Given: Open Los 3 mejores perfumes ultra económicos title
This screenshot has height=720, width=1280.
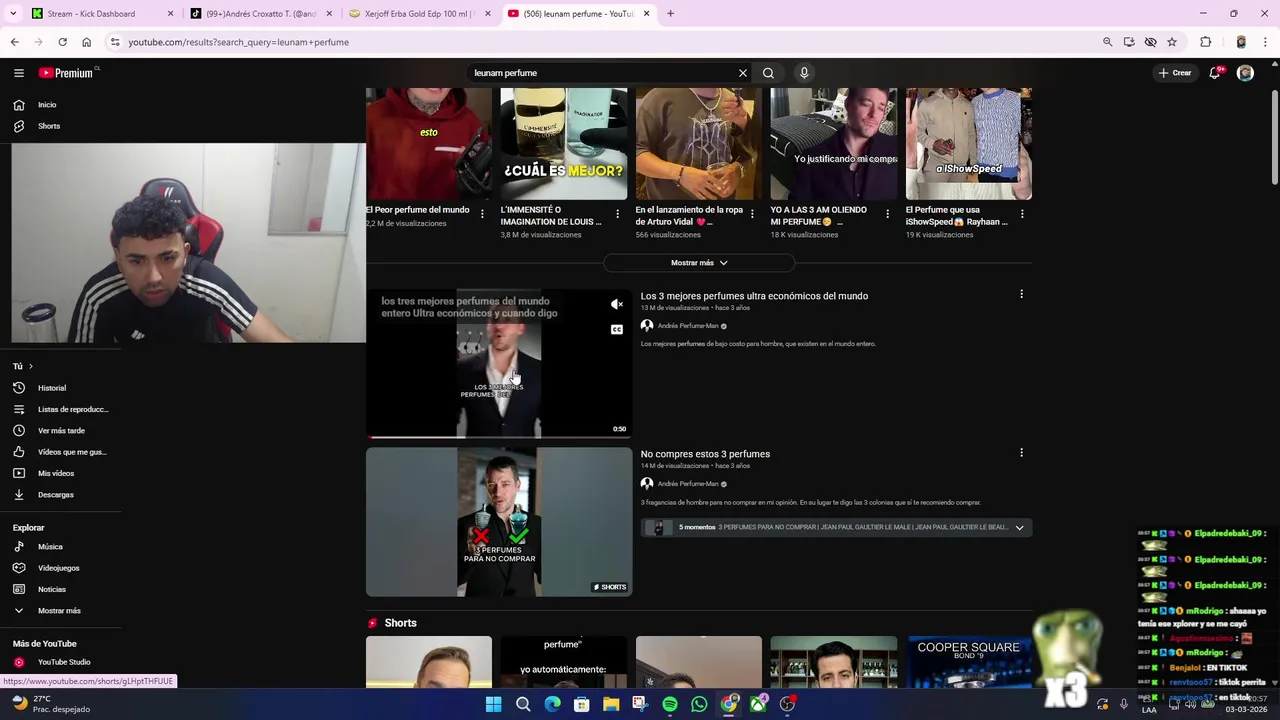Looking at the screenshot, I should [x=754, y=296].
